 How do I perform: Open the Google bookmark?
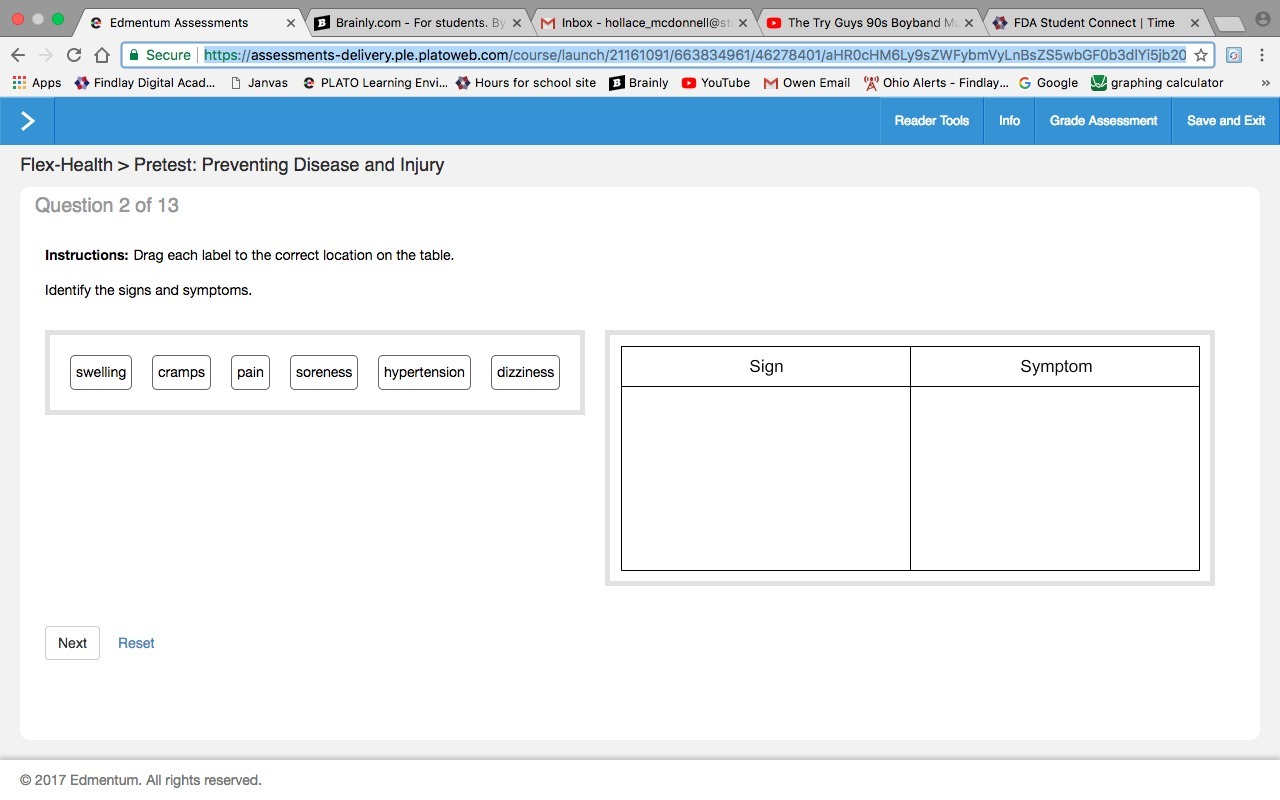[x=1048, y=83]
